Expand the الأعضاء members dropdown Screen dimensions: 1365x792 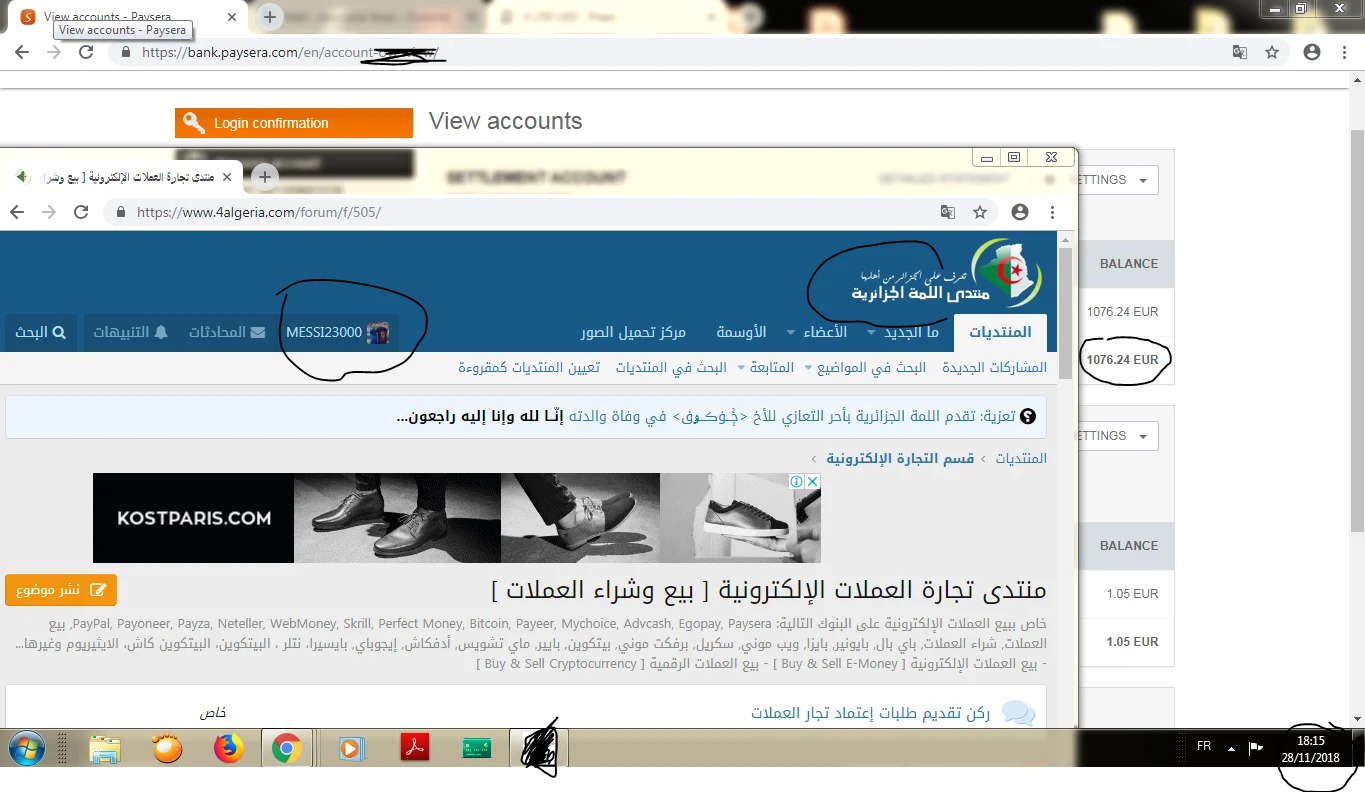tap(817, 332)
